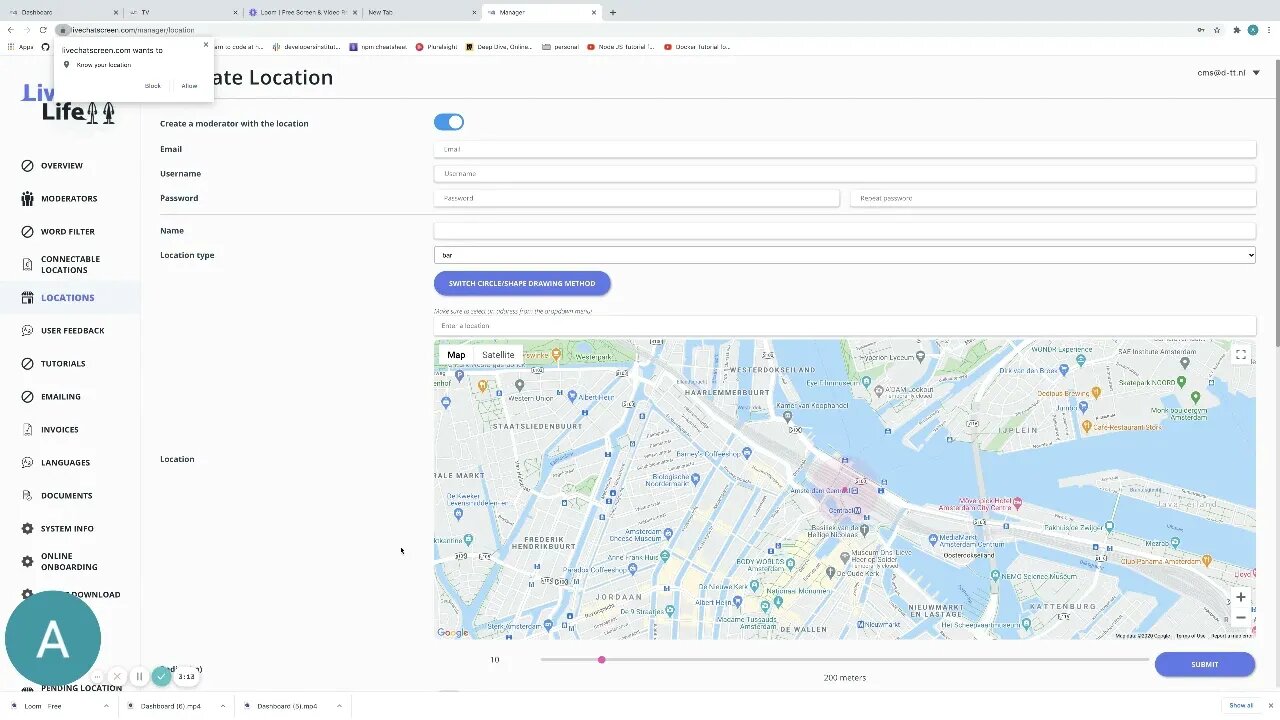This screenshot has height=720, width=1280.
Task: Click the Invoices document icon
Action: click(x=27, y=430)
